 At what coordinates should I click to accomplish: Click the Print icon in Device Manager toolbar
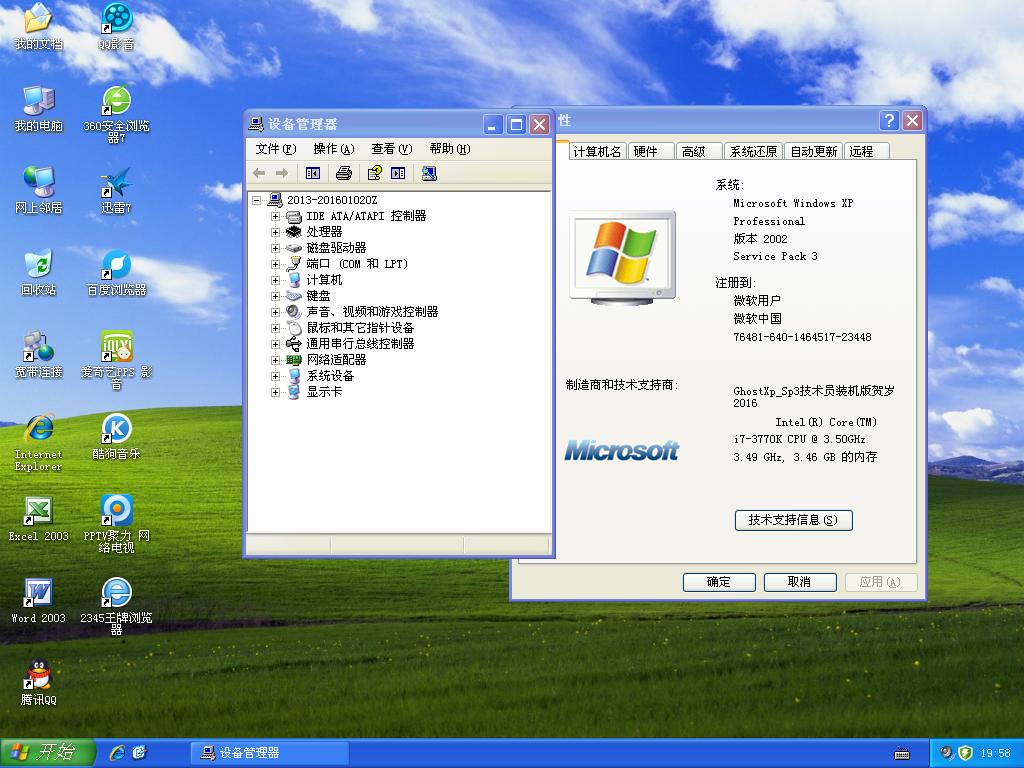[344, 173]
